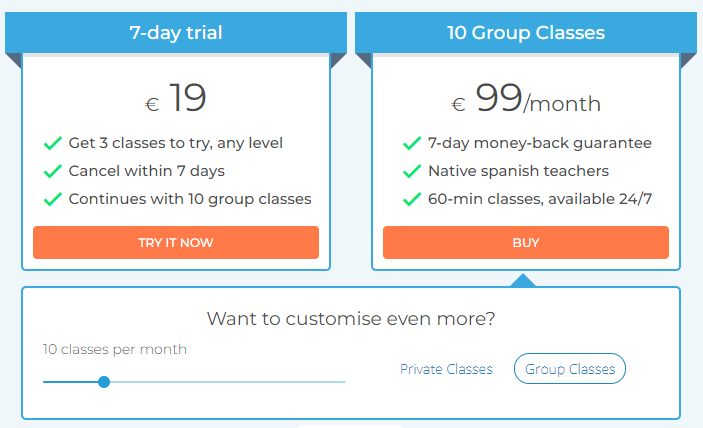Click the 'Continues with 10 group classes' text
703x428 pixels.
point(190,199)
